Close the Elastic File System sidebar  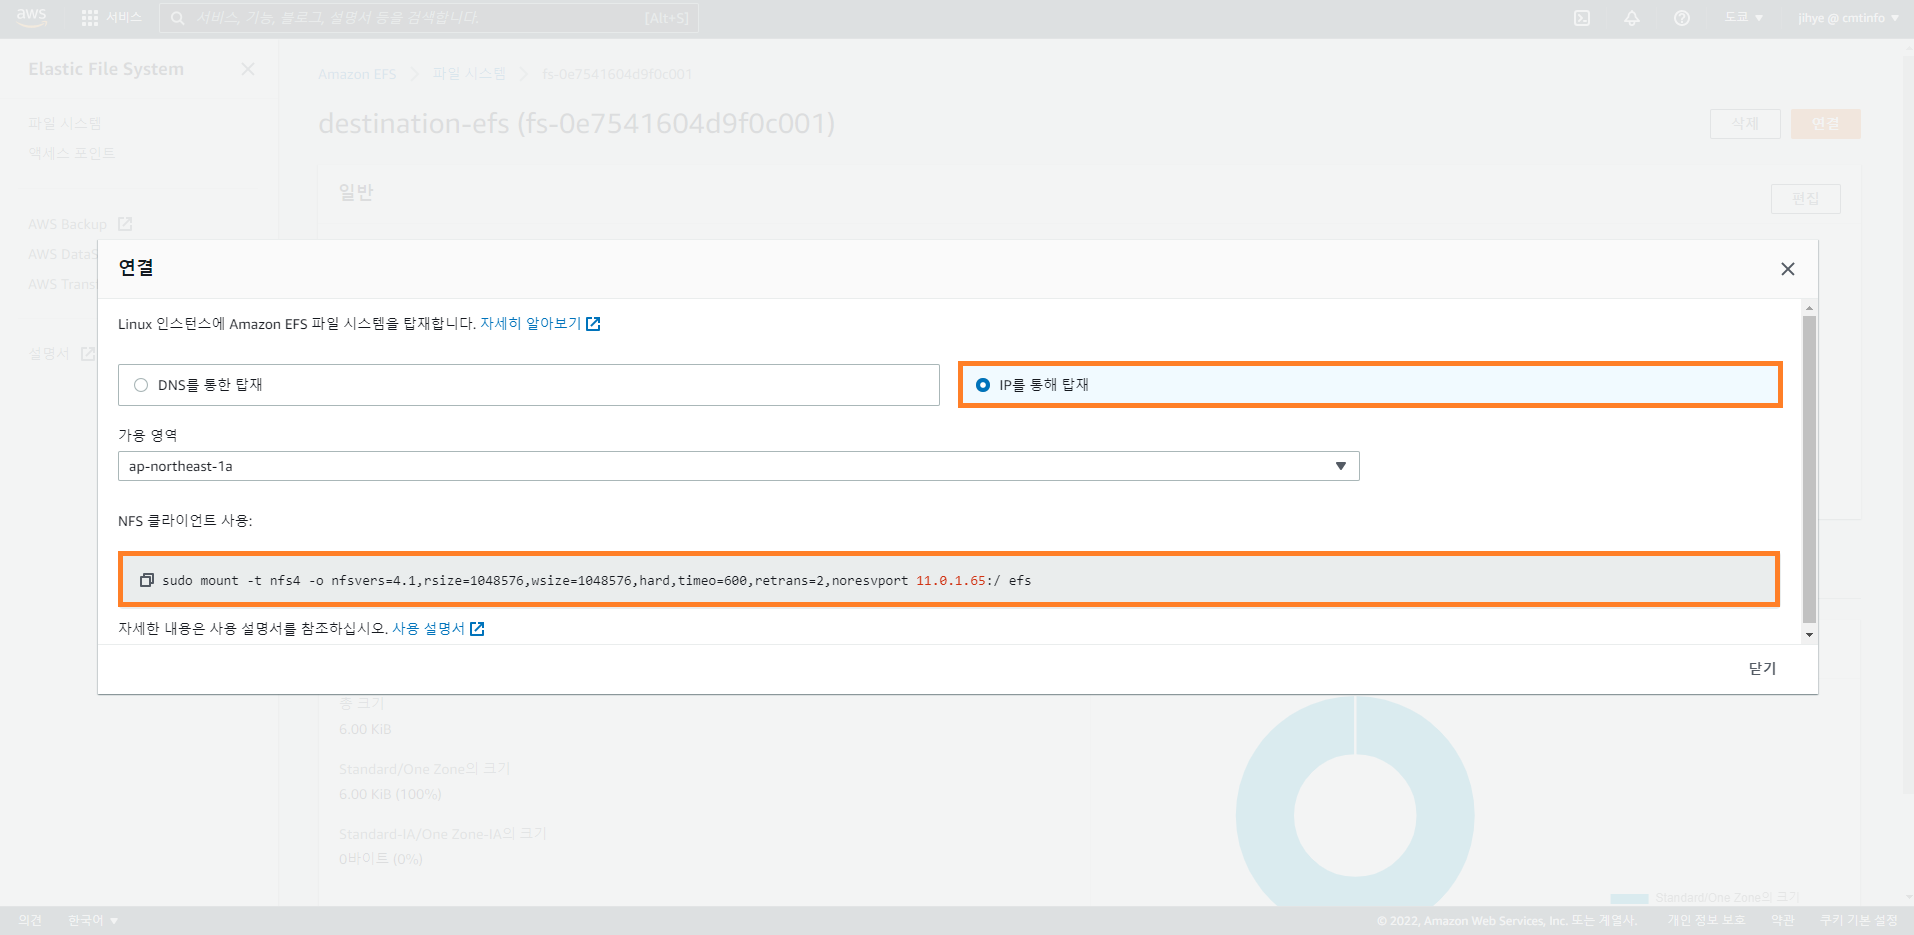(x=248, y=69)
